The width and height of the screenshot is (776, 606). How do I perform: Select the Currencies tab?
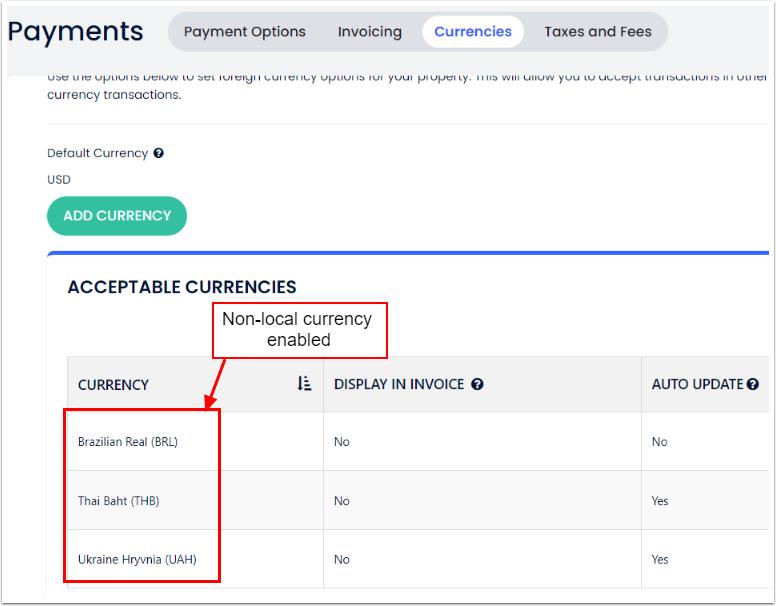pos(473,32)
